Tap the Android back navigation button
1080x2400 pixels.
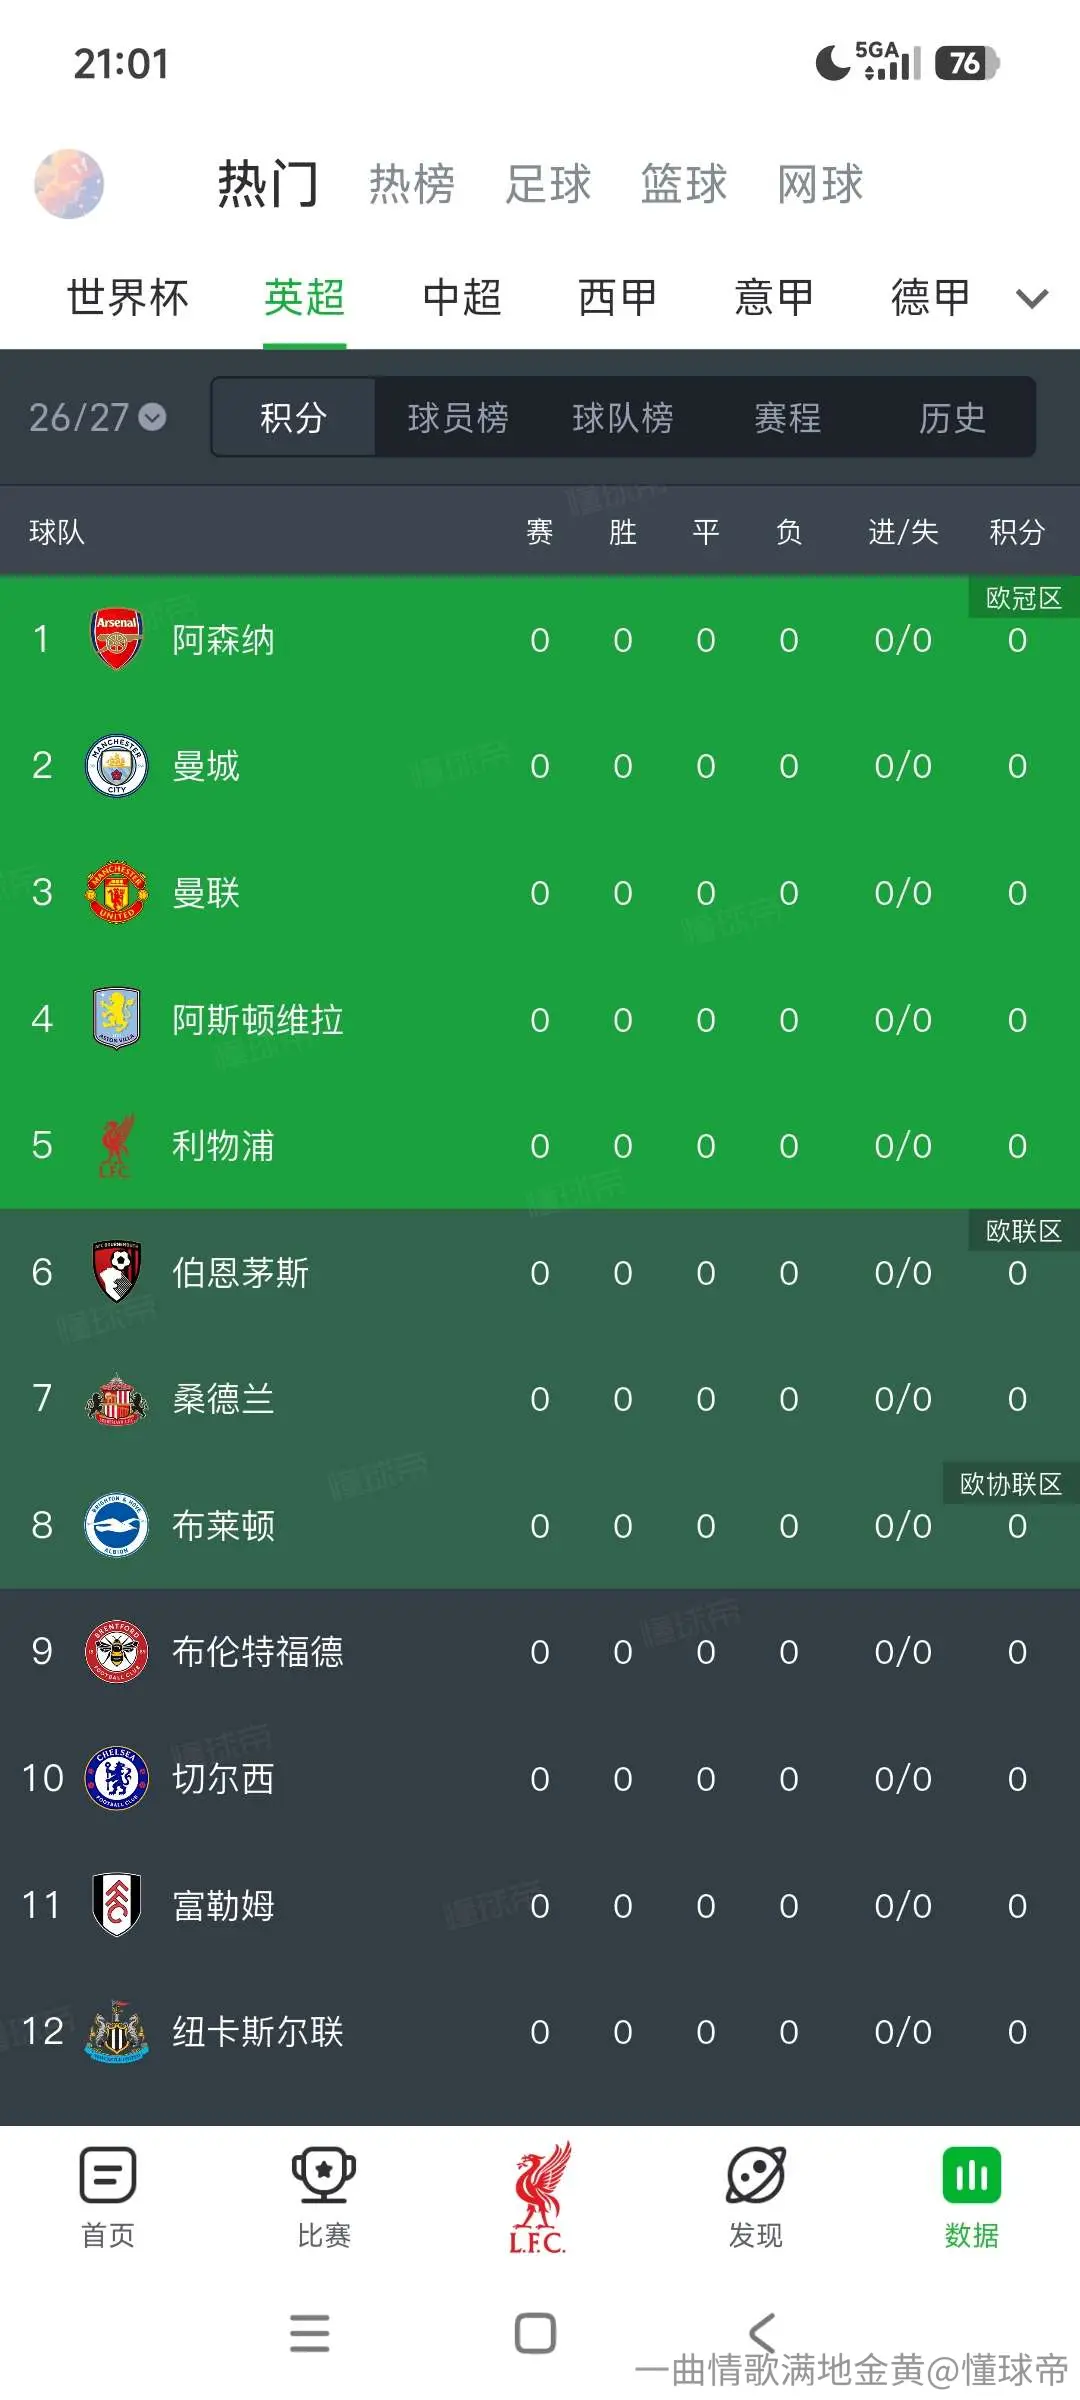[762, 2334]
